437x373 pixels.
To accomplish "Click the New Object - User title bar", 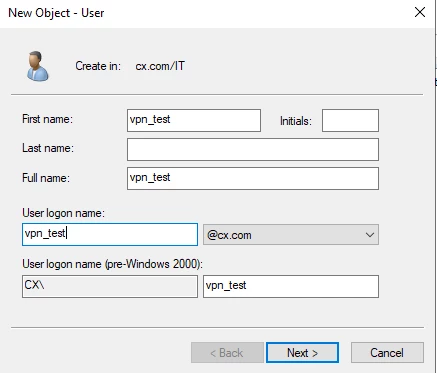I will click(x=56, y=13).
